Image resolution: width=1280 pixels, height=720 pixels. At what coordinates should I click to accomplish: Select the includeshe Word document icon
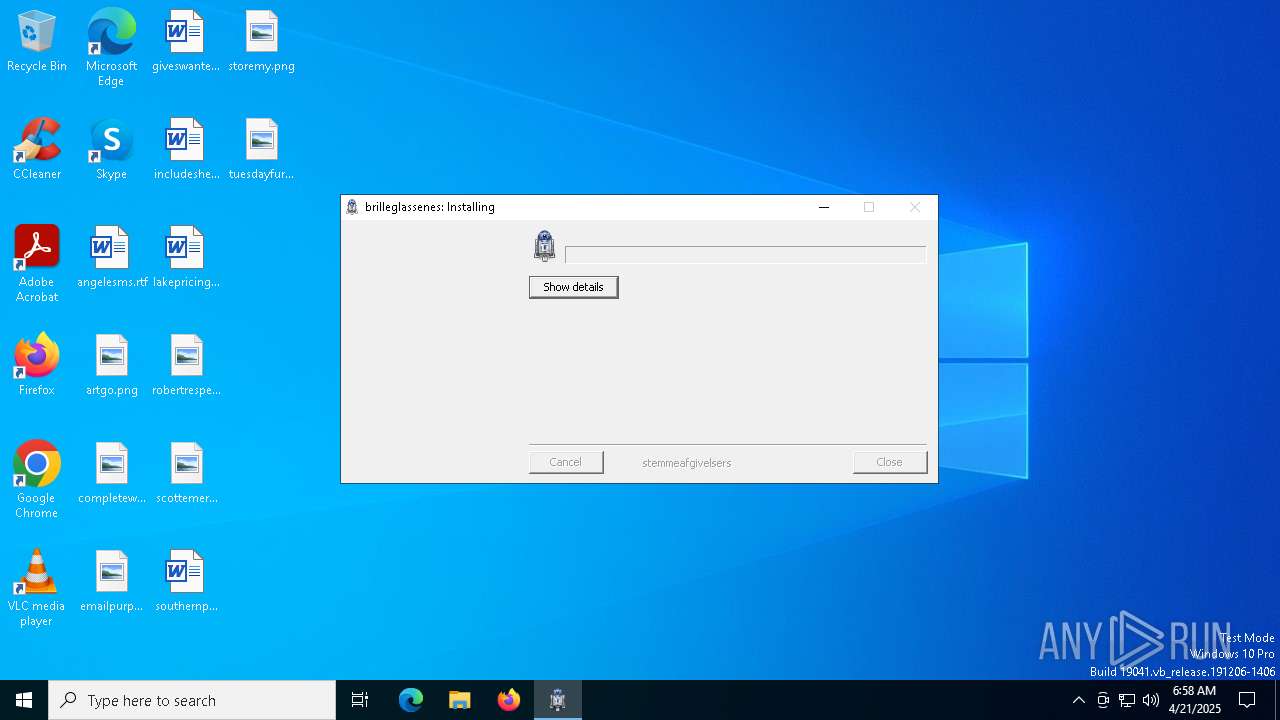tap(186, 150)
